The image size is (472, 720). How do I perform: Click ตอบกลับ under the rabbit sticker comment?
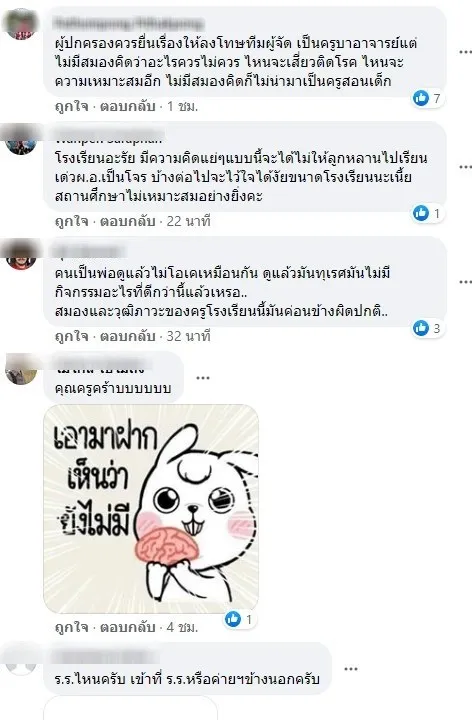pyautogui.click(x=128, y=627)
